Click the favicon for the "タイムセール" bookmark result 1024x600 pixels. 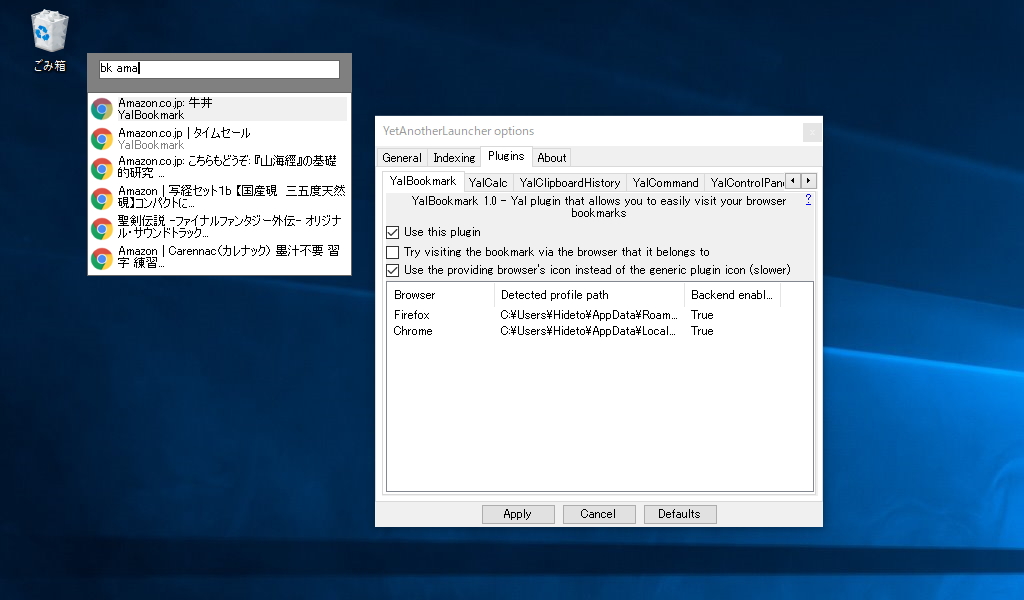[x=101, y=137]
